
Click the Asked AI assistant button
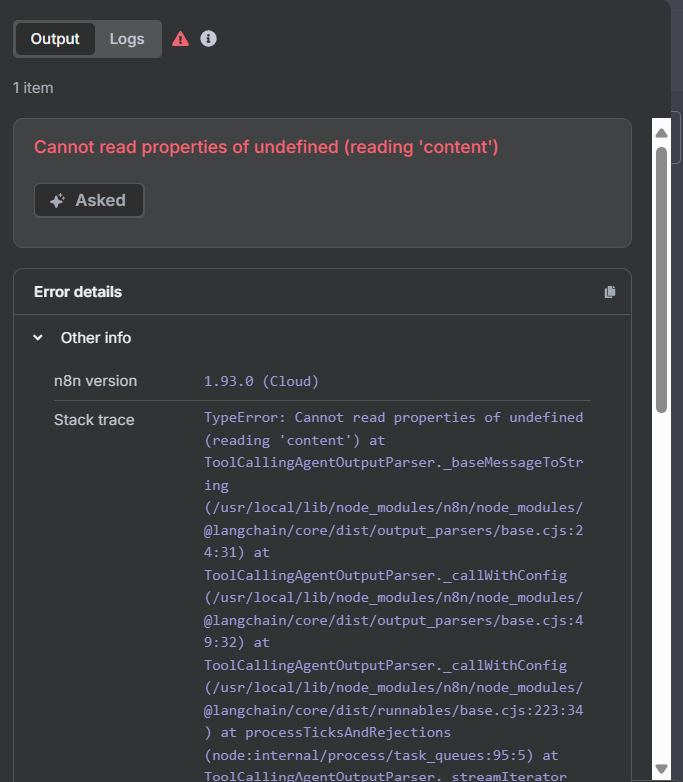89,200
